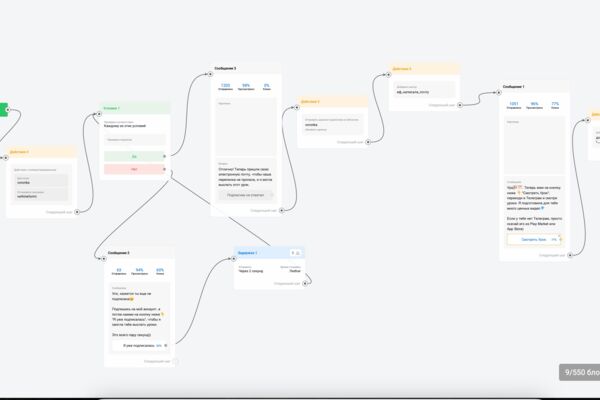The height and width of the screenshot is (400, 600).
Task: Click the Каждому из этих условий text
Action: (125, 126)
